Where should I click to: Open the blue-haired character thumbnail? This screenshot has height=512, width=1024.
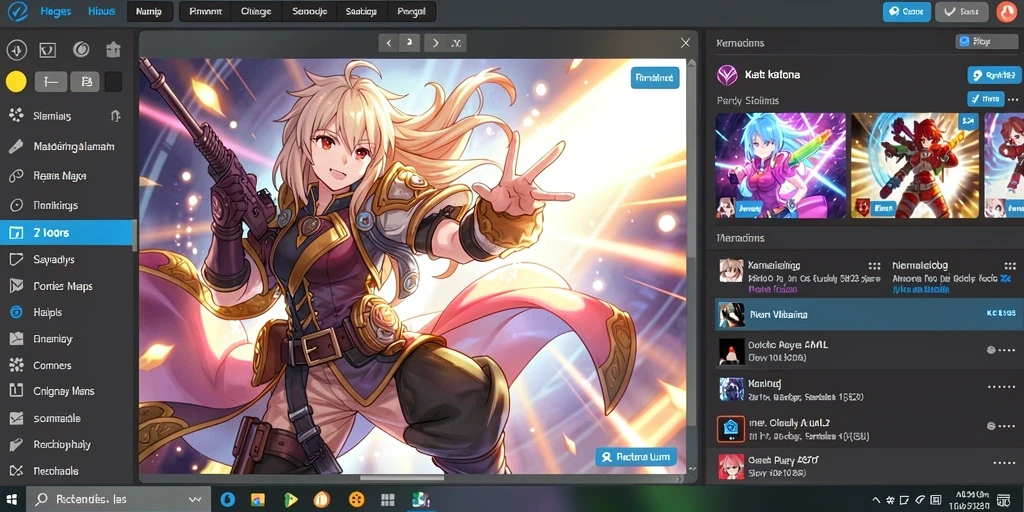(x=780, y=165)
